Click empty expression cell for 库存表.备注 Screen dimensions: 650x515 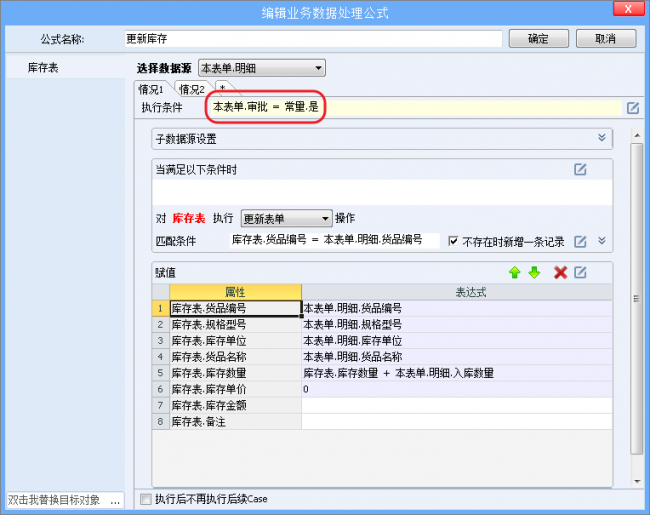(x=457, y=422)
